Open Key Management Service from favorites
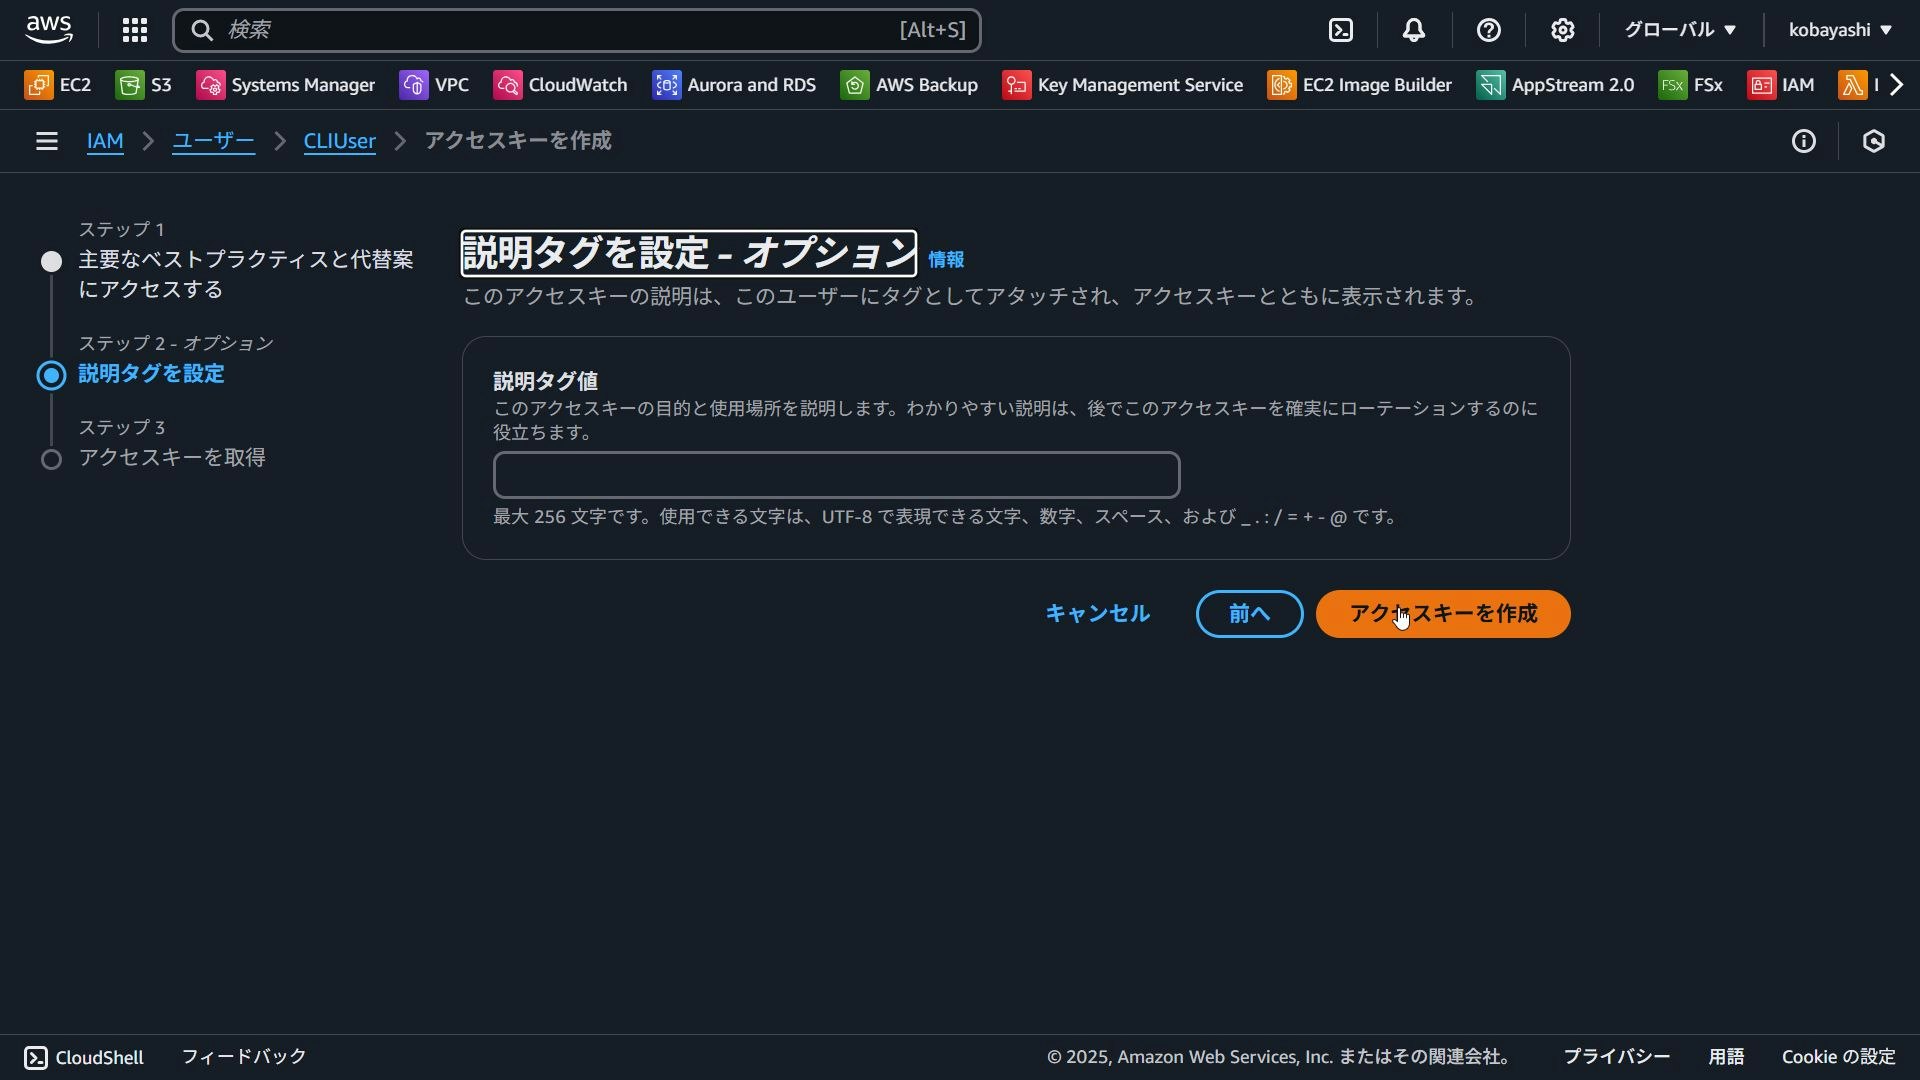 click(1122, 84)
